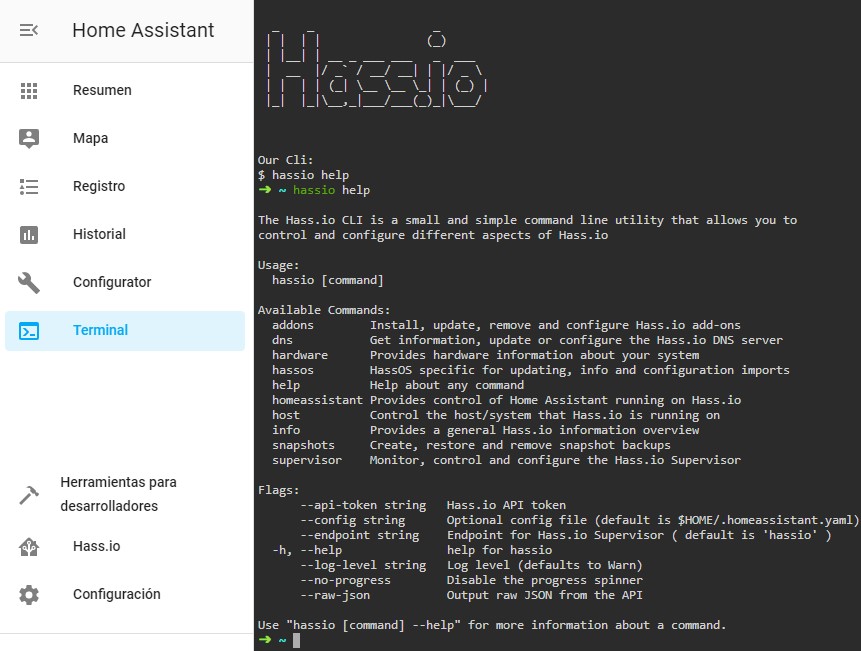
Task: Click the 'supervisor' command text
Action: point(307,460)
